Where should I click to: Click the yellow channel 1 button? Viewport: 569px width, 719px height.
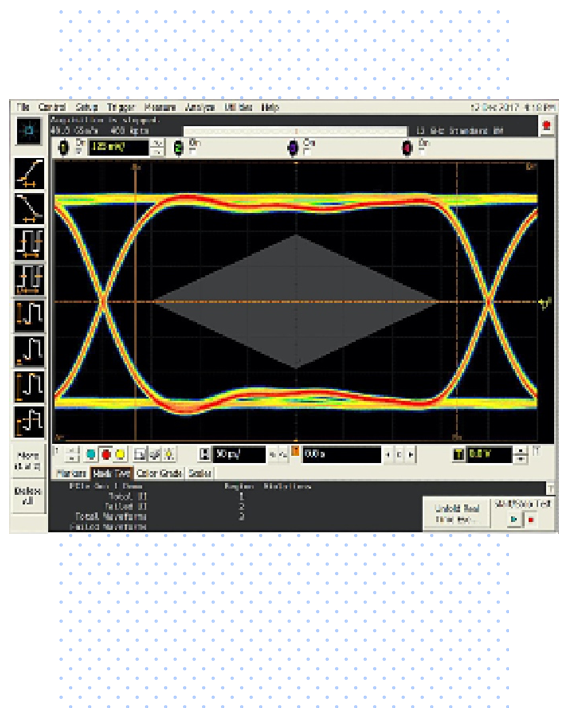click(x=64, y=148)
